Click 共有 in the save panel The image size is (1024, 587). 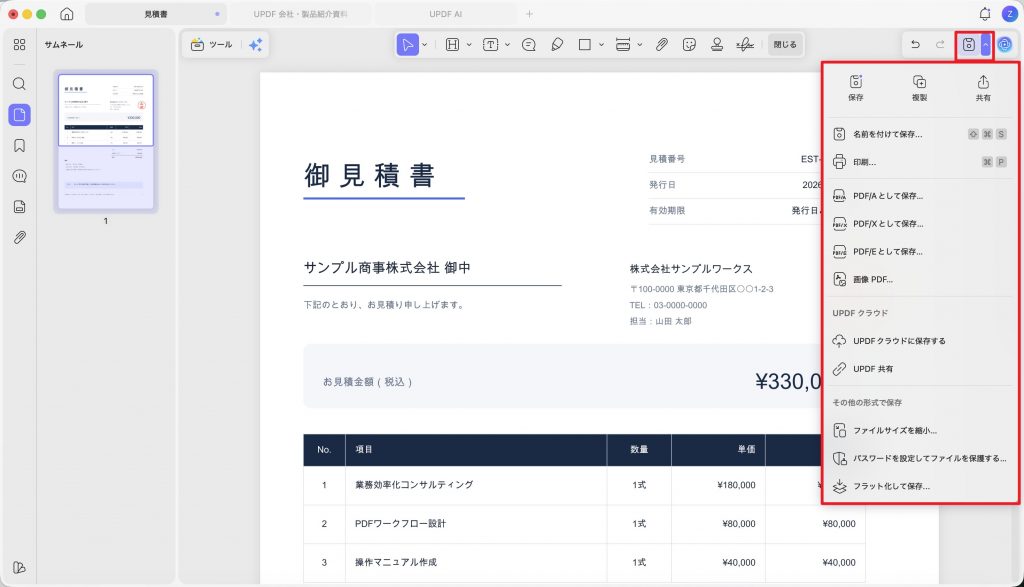point(983,88)
